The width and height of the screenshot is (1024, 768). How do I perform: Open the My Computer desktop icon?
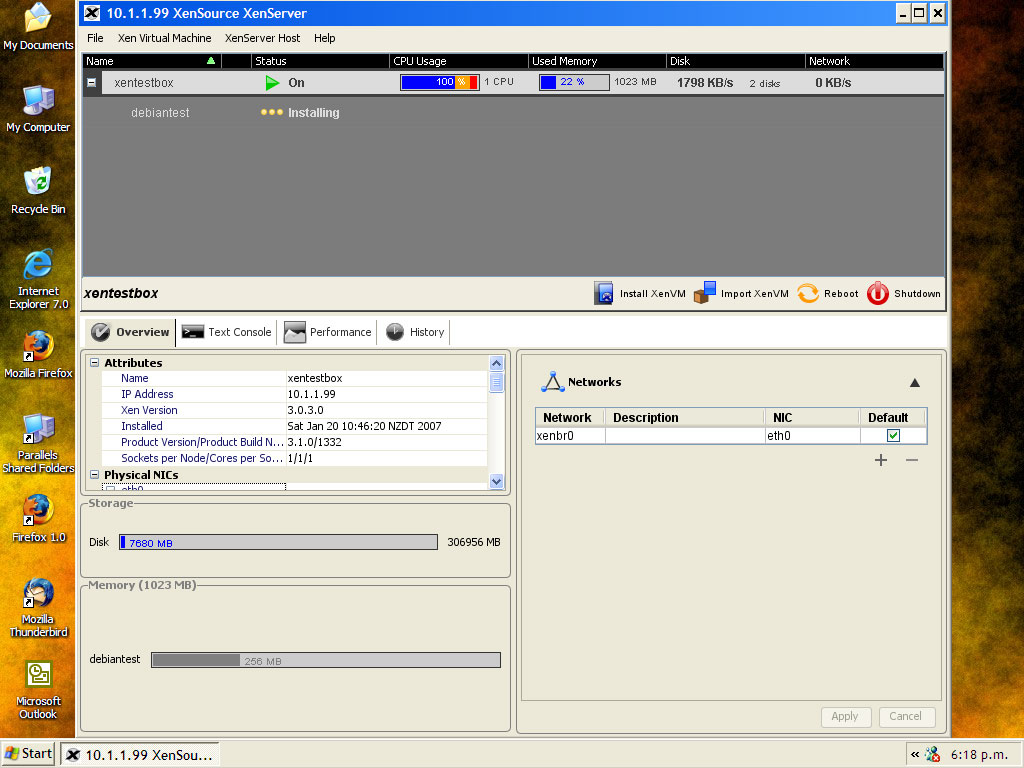click(x=38, y=109)
